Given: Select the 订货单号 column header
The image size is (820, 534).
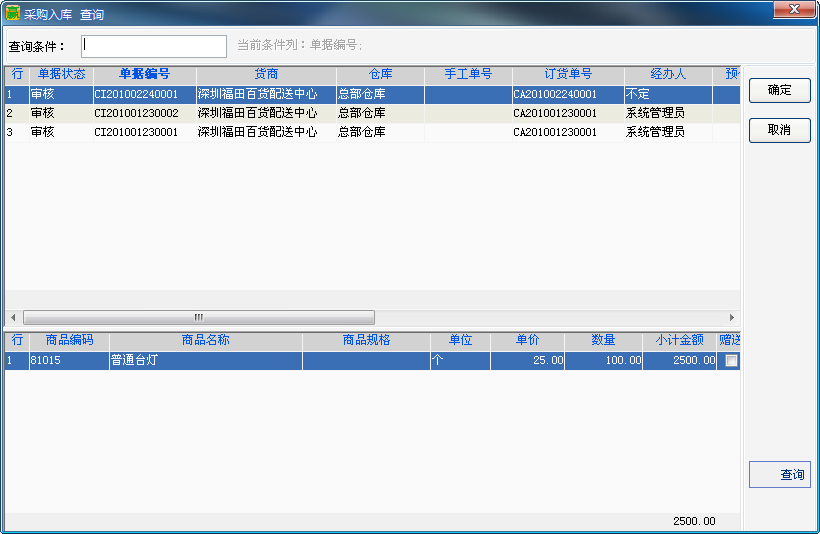Looking at the screenshot, I should pyautogui.click(x=568, y=74).
